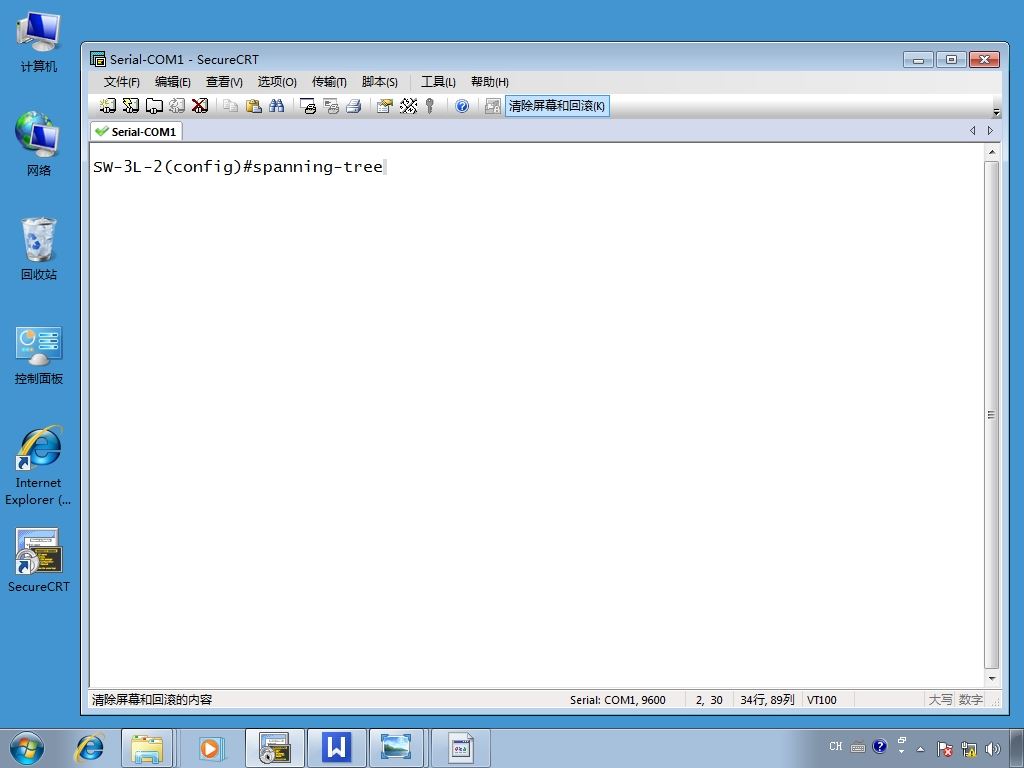This screenshot has height=768, width=1024.
Task: Click the 控制面板 desktop icon
Action: point(39,355)
